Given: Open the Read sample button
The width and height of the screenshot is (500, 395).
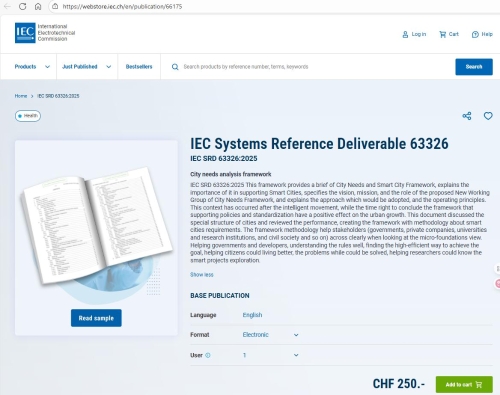Looking at the screenshot, I should click(96, 318).
